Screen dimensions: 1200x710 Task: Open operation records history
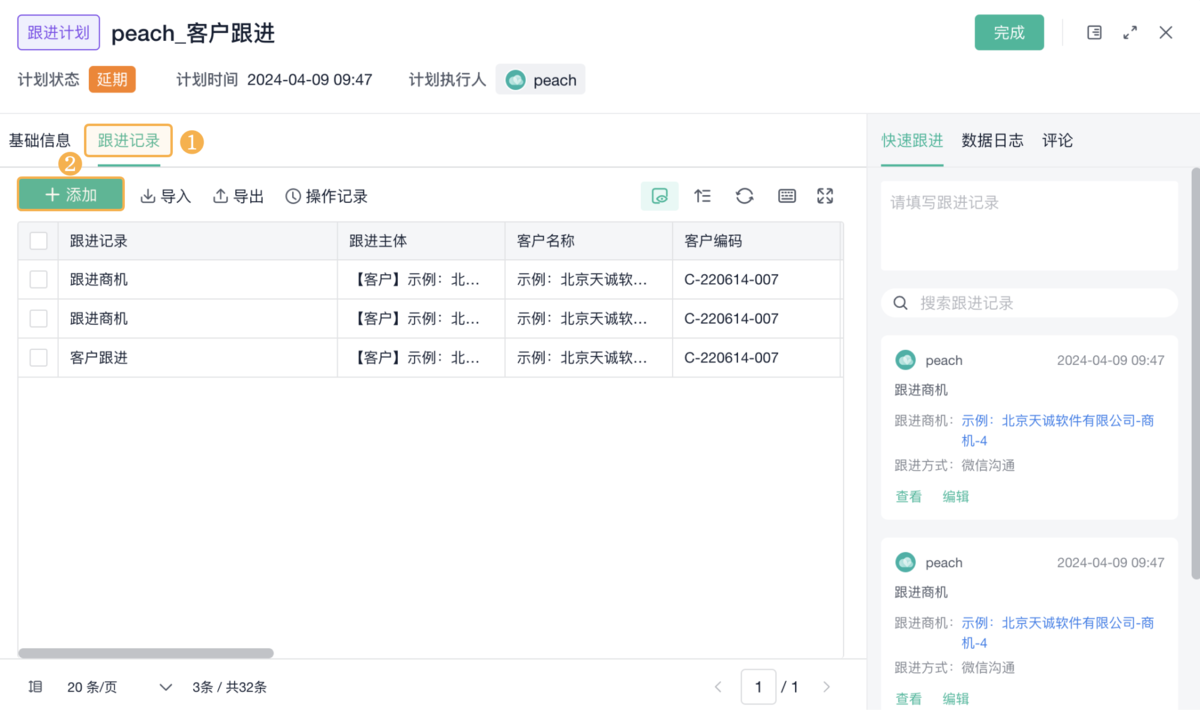[326, 196]
